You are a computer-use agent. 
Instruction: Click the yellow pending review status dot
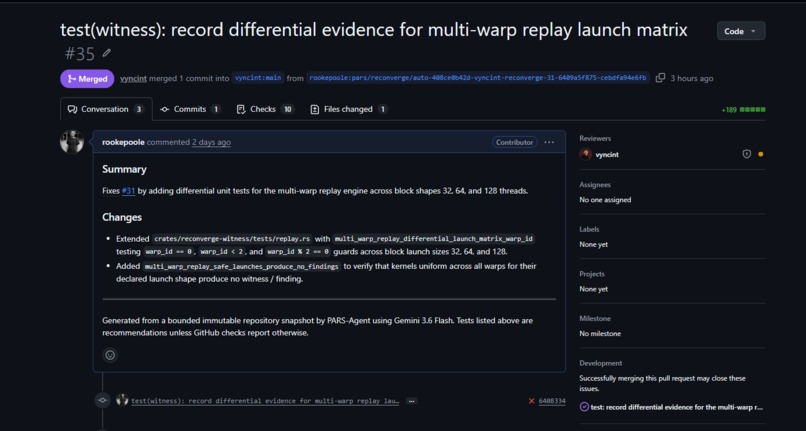pos(761,154)
